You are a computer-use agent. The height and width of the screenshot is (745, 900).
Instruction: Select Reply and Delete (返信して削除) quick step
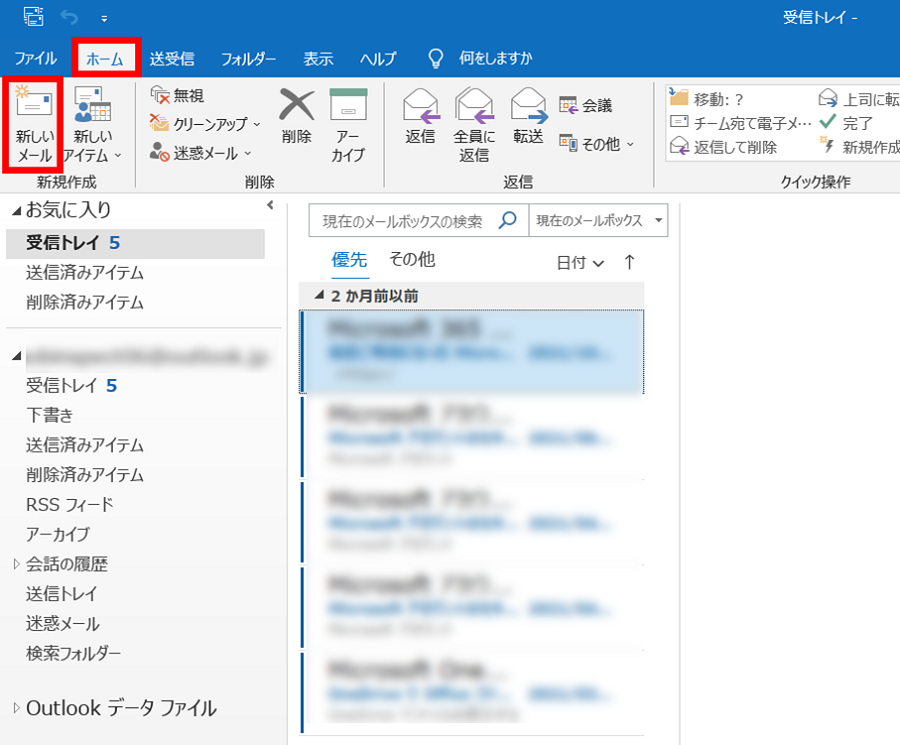point(680,147)
